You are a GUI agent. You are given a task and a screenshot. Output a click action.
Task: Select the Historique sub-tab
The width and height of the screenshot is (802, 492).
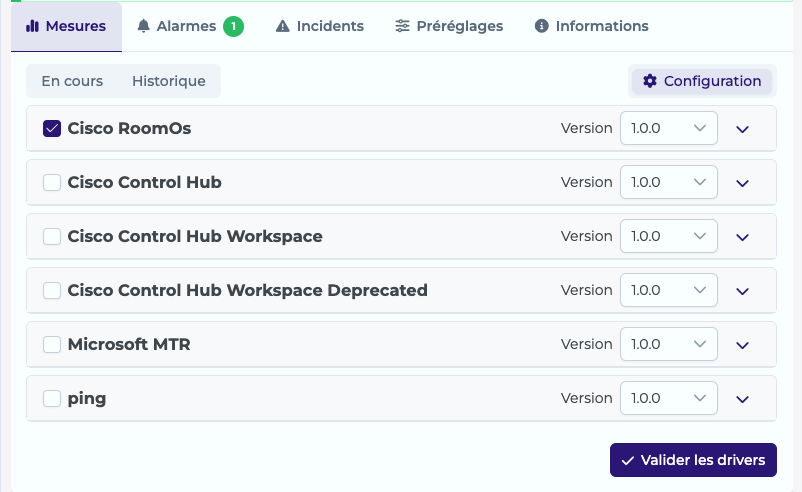(169, 81)
